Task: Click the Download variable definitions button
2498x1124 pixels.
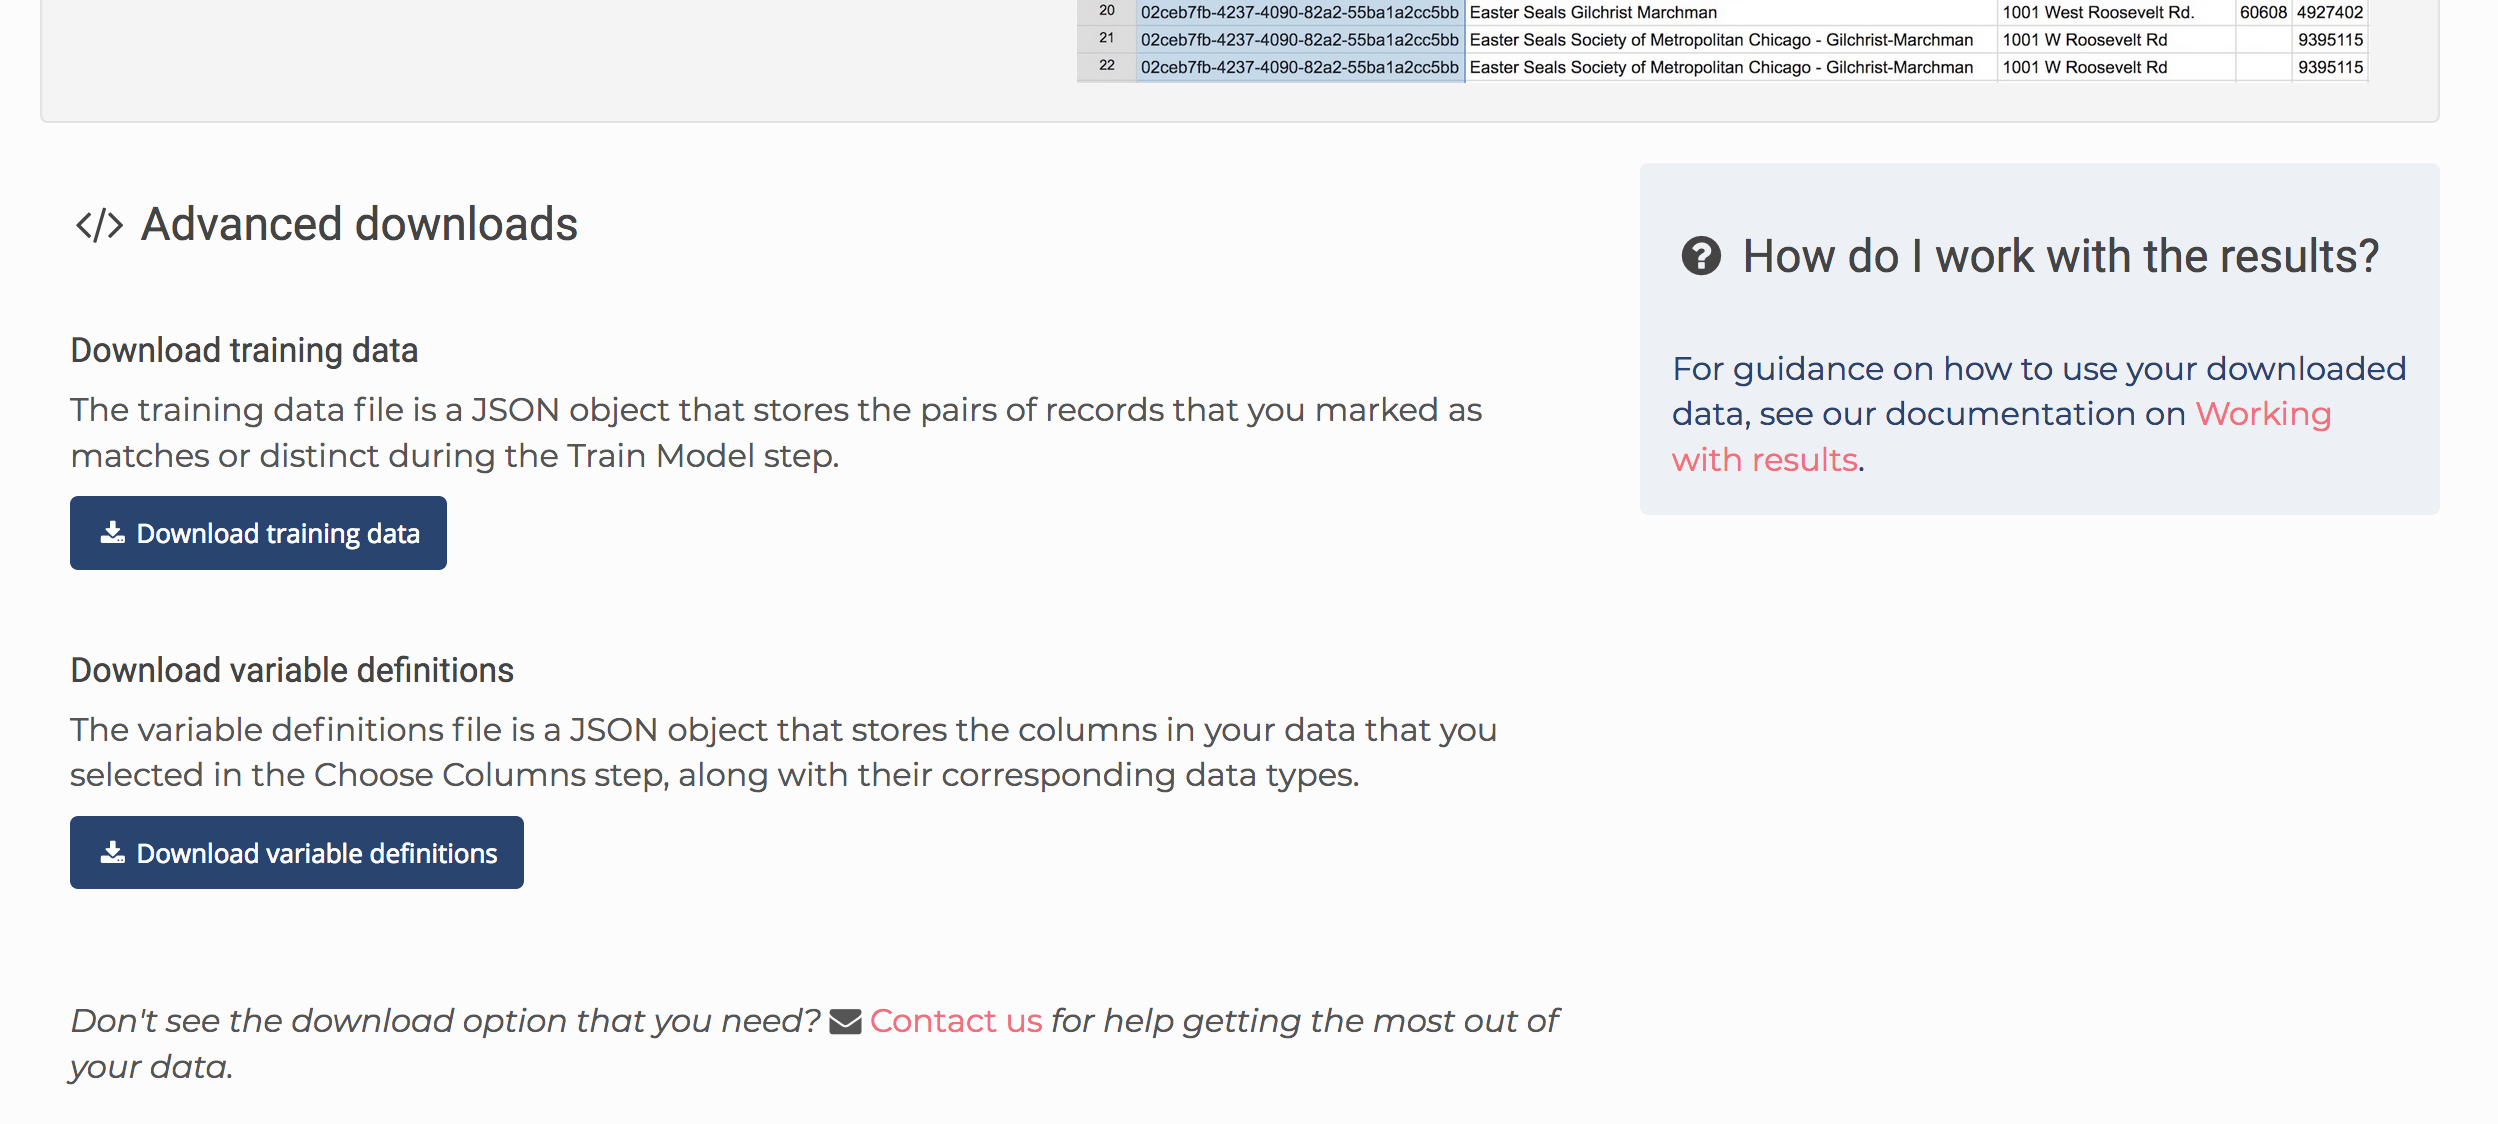Action: [297, 853]
